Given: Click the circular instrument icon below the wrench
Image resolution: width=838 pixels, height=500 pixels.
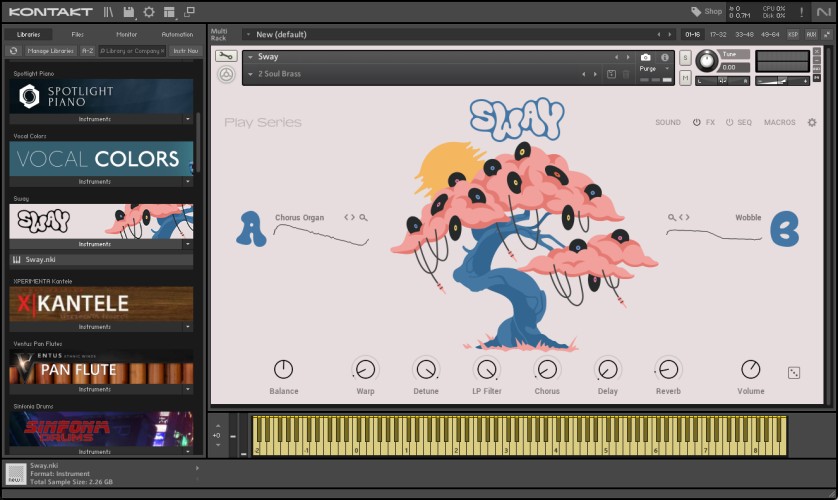Looking at the screenshot, I should (x=226, y=74).
